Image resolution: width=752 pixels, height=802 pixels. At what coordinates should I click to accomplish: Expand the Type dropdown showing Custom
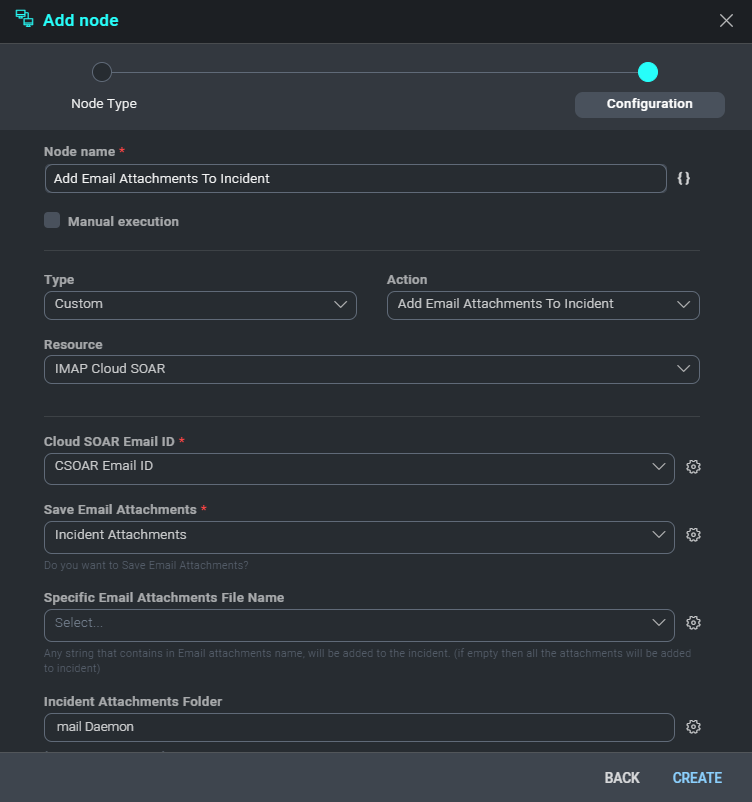(x=200, y=304)
